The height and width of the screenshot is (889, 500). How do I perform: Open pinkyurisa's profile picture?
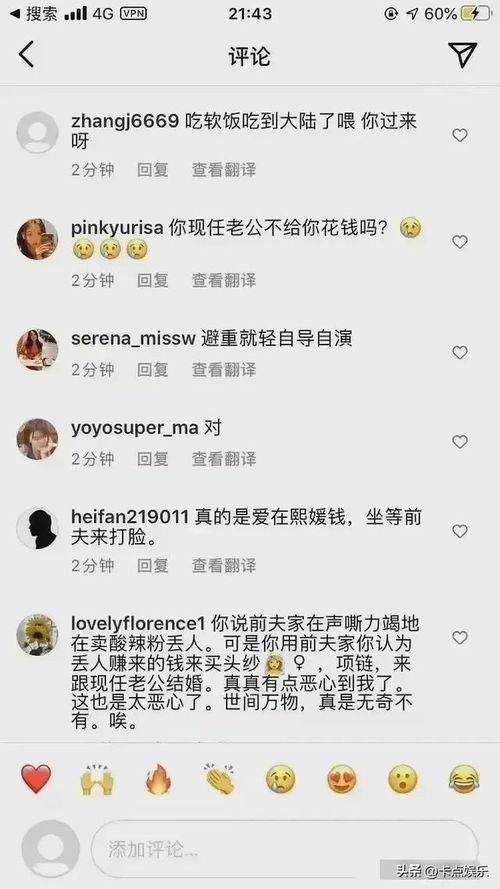click(x=37, y=239)
